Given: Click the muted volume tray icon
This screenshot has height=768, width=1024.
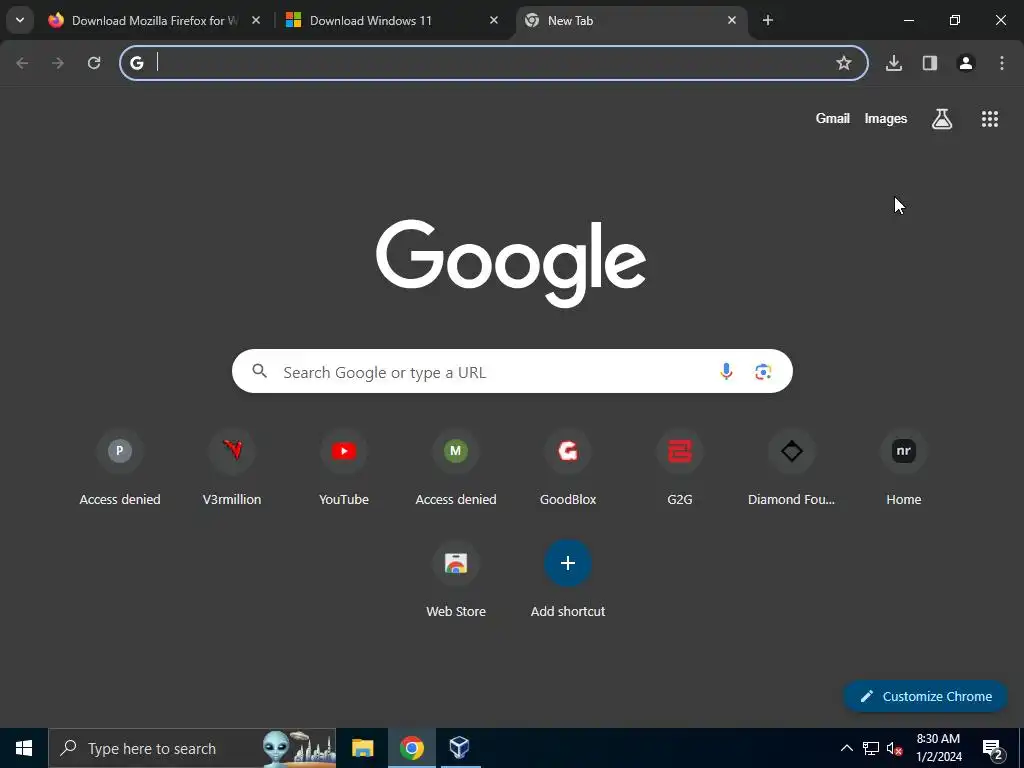Looking at the screenshot, I should [895, 748].
